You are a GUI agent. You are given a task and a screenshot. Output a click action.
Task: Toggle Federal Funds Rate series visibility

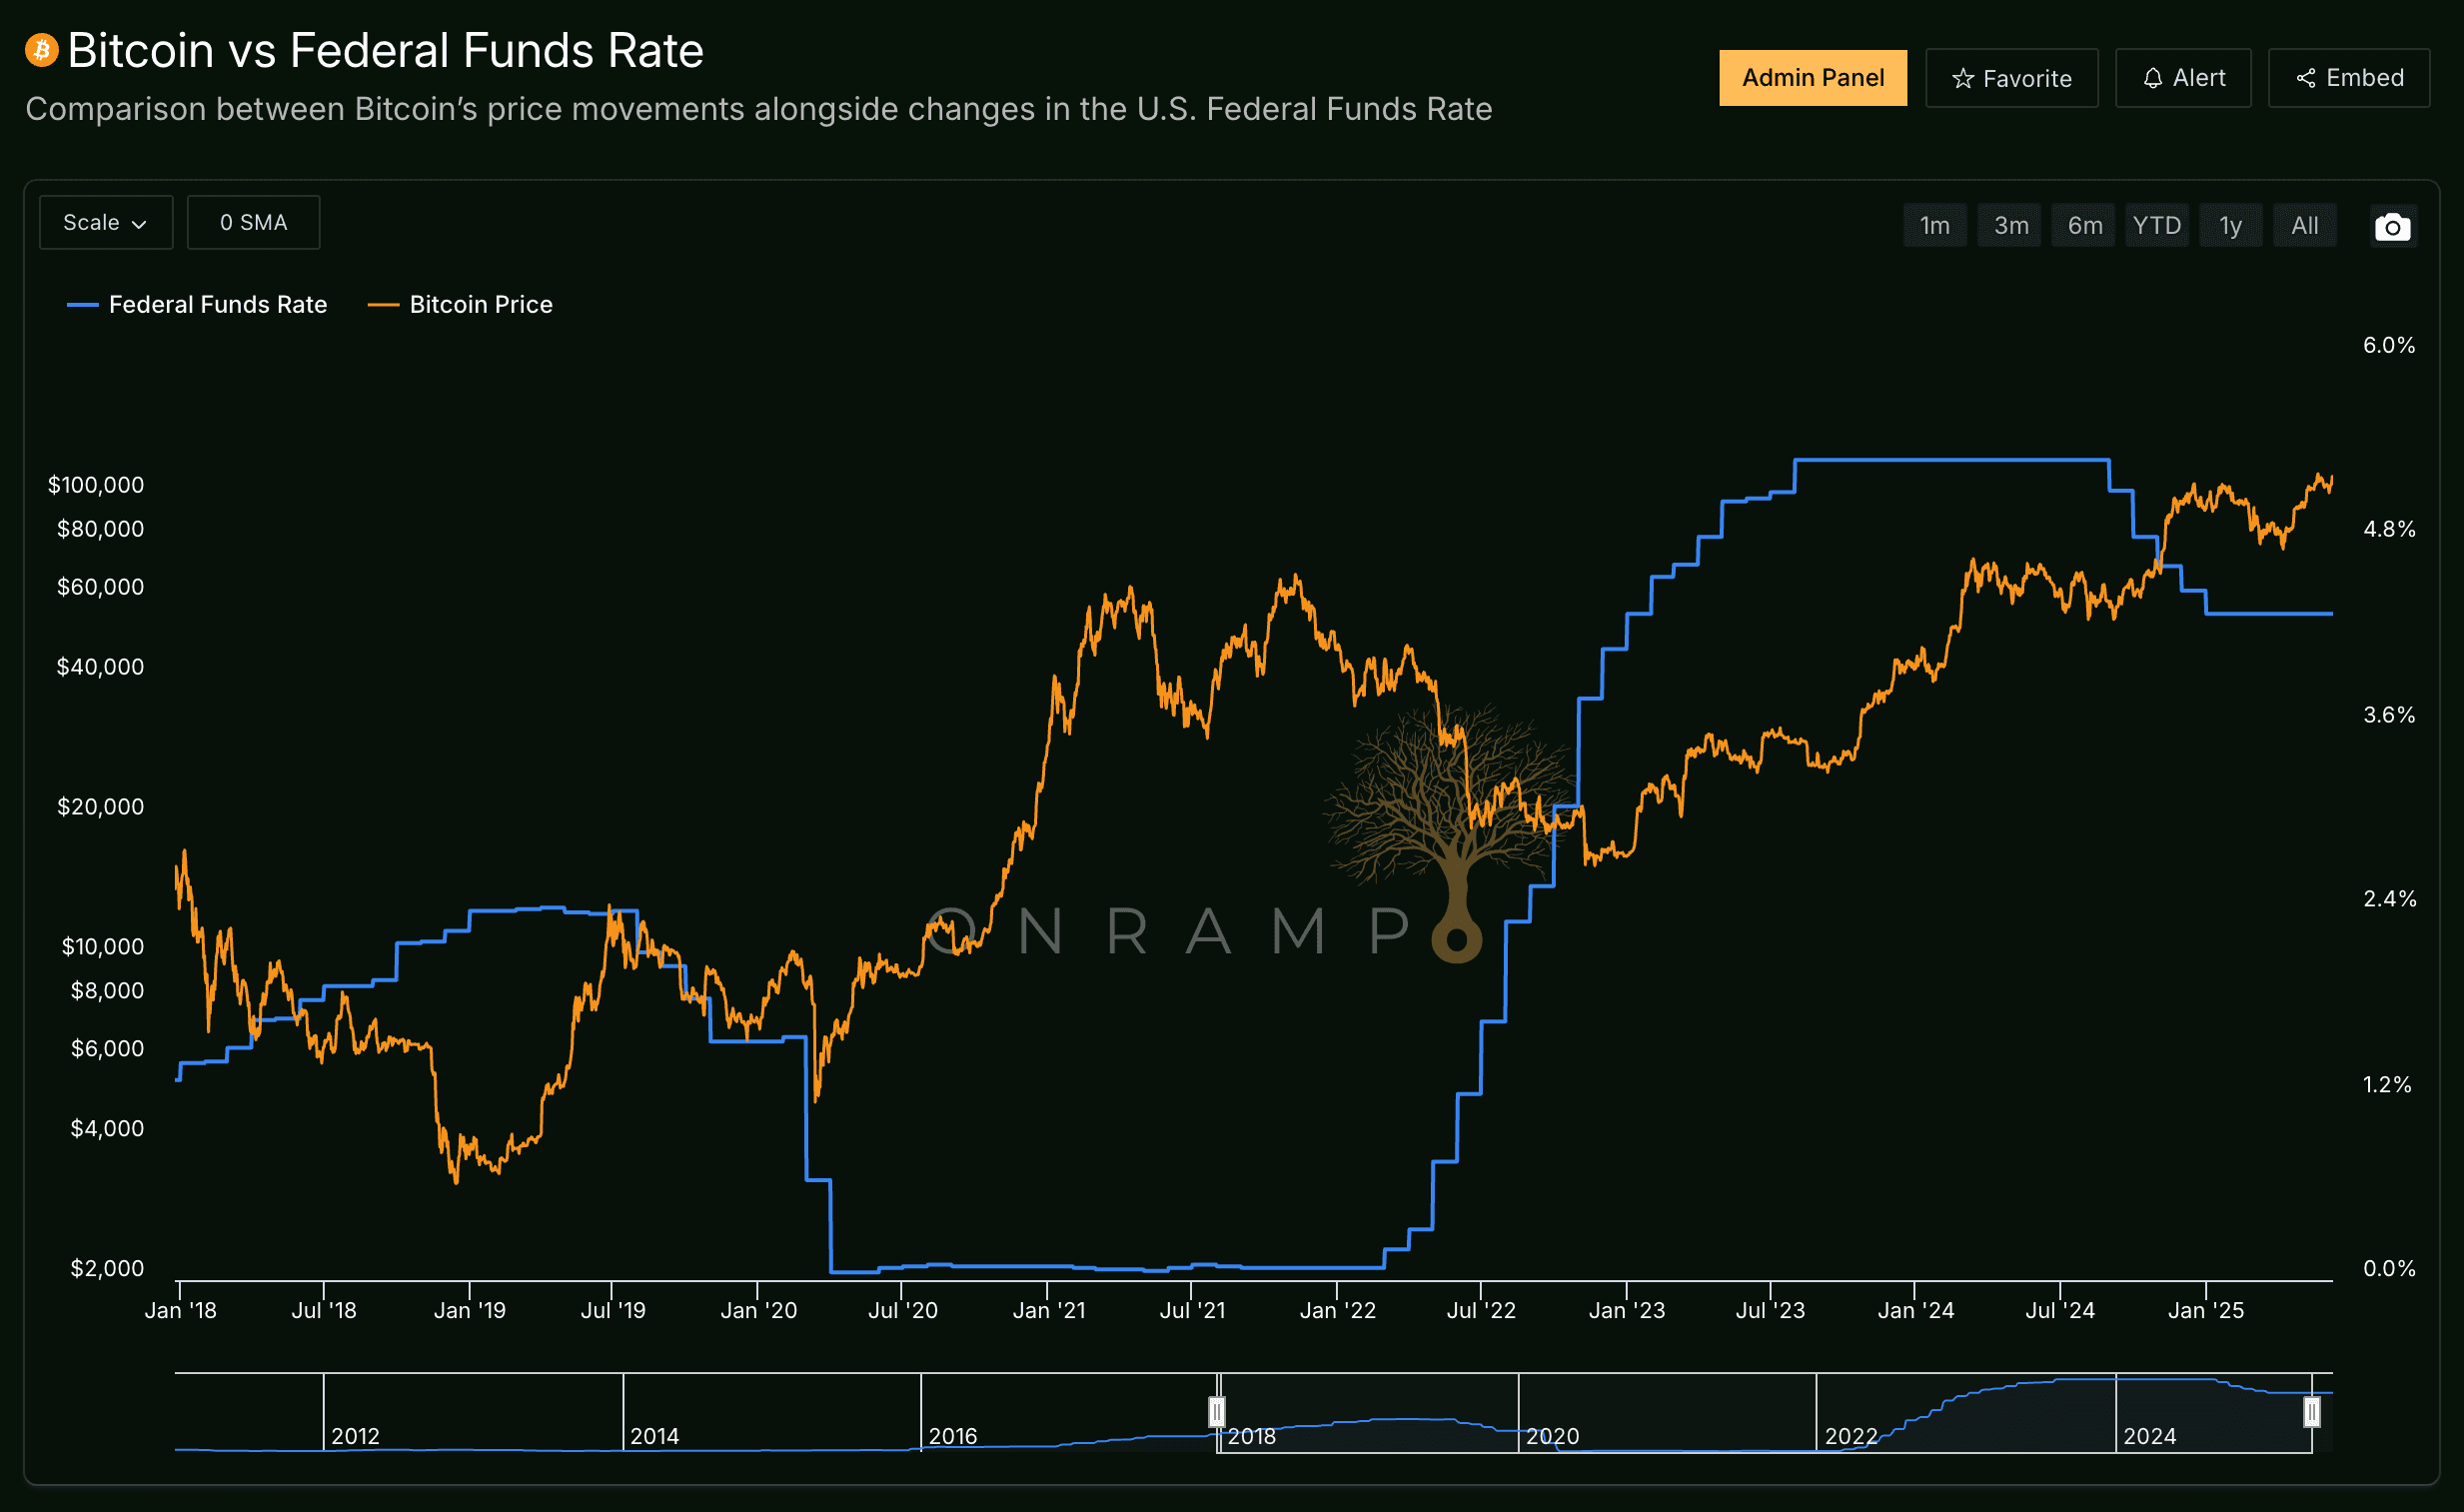coord(217,304)
